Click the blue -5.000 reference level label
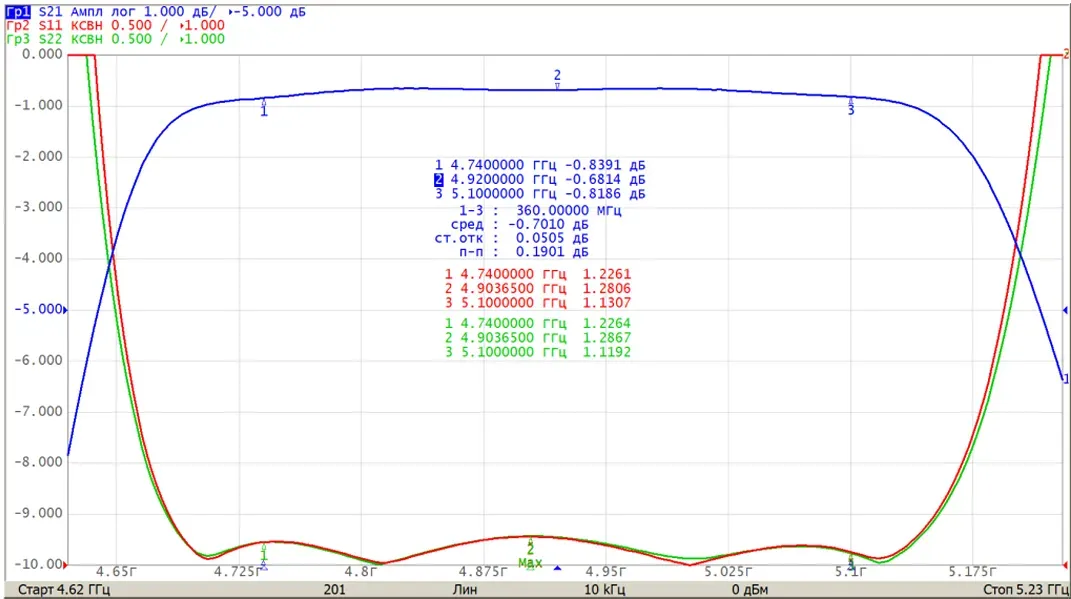 pyautogui.click(x=38, y=309)
